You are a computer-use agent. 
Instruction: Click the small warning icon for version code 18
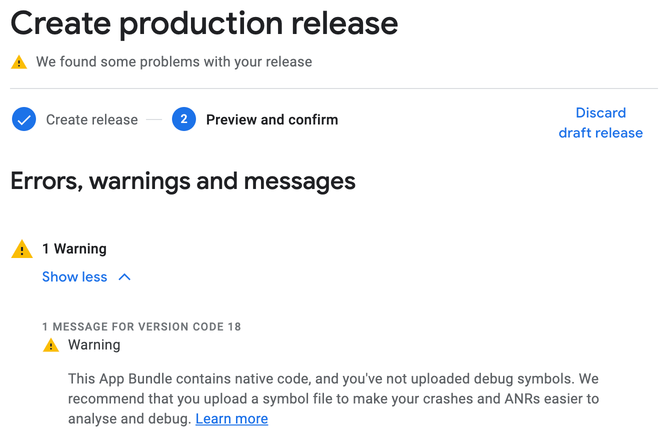51,345
